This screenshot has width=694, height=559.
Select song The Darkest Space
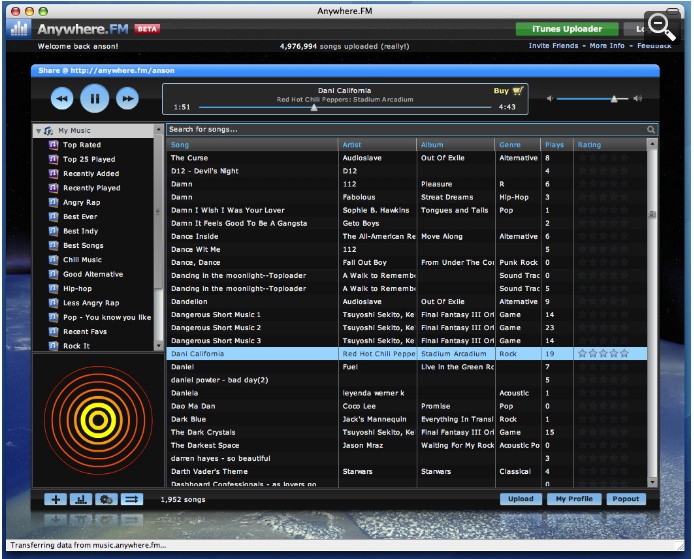coord(407,446)
